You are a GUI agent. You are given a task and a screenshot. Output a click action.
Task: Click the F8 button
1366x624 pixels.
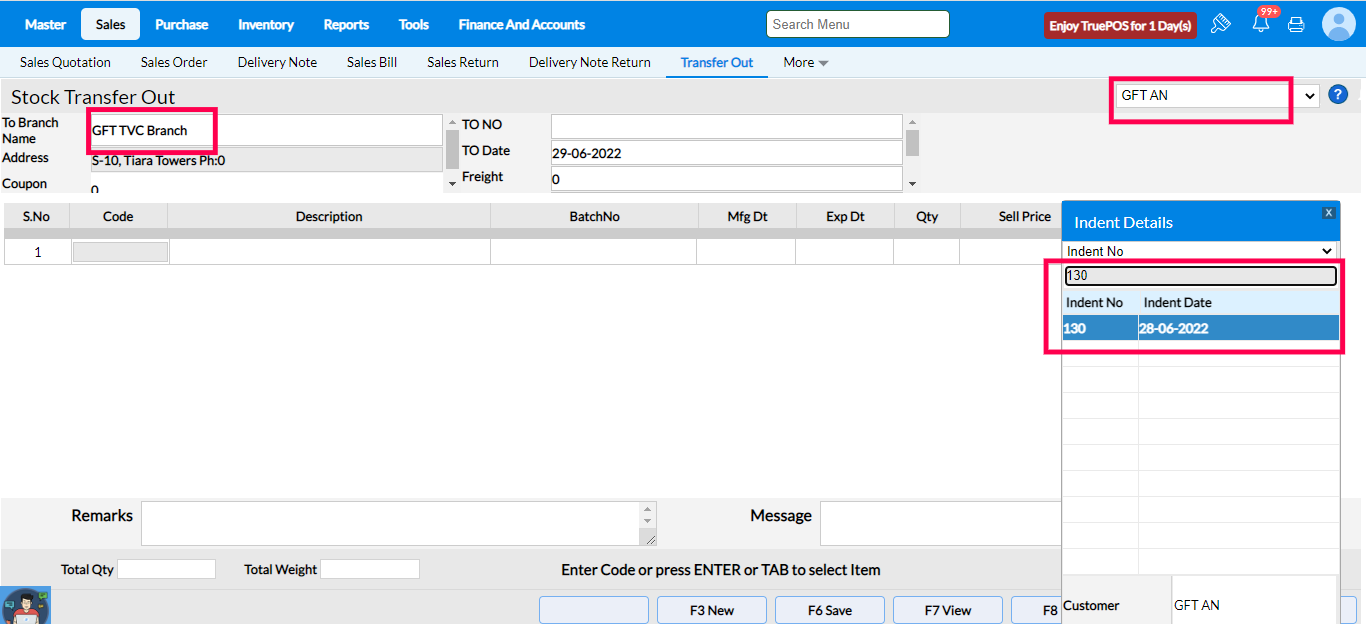(x=1036, y=610)
